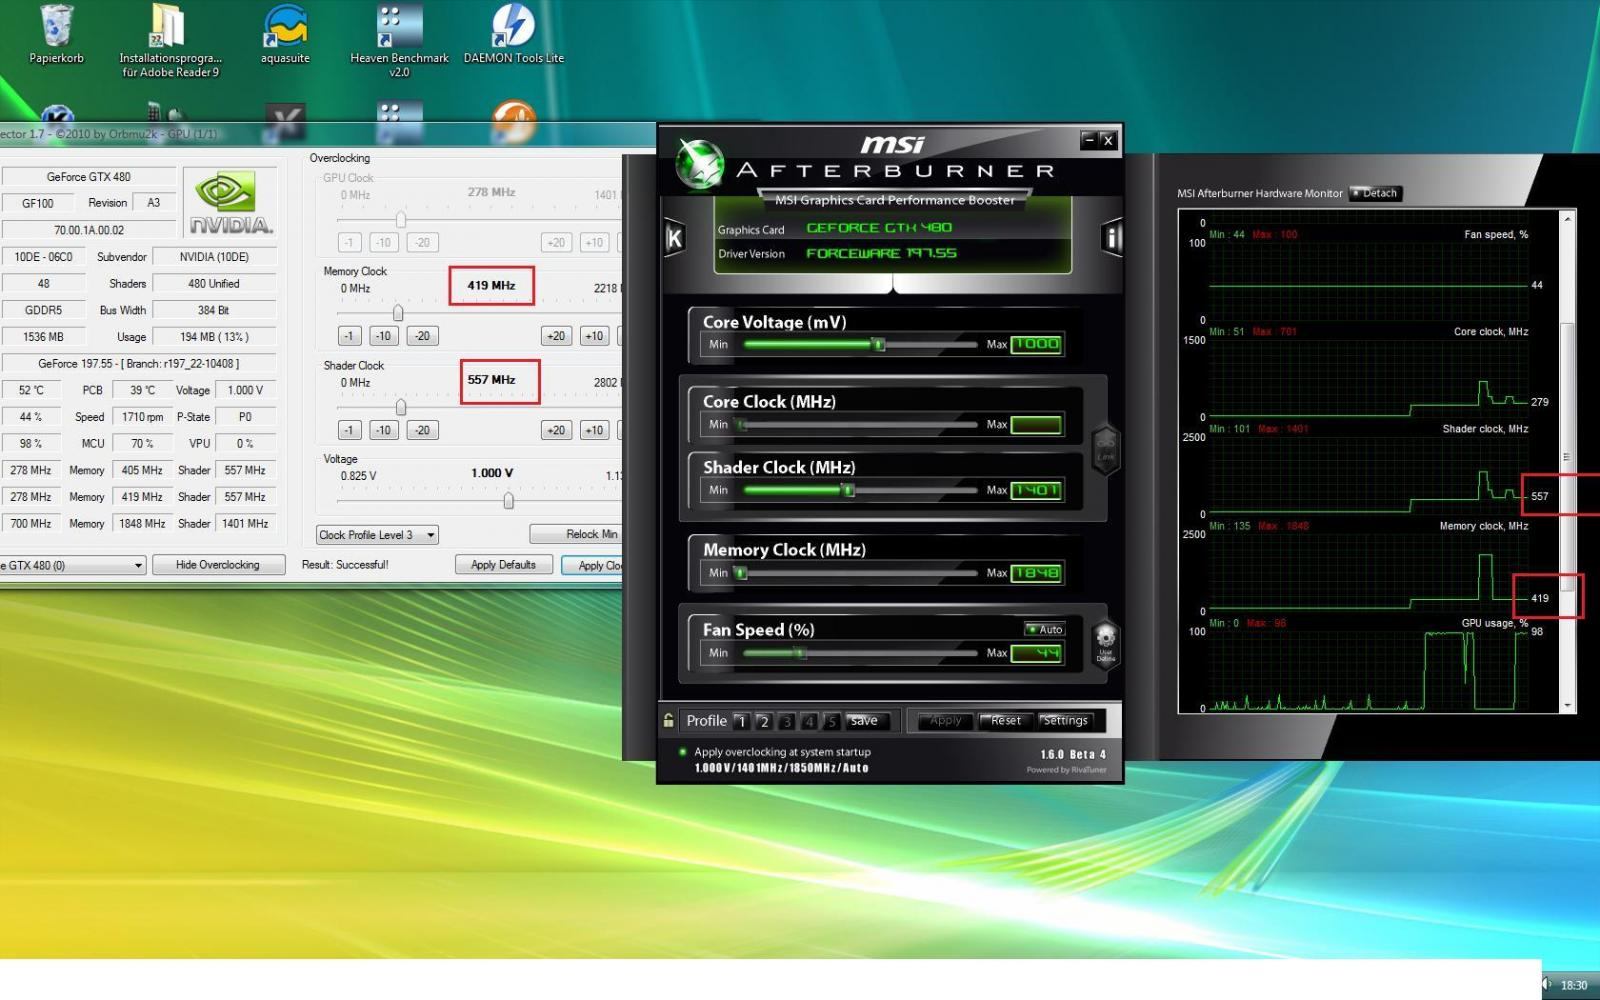Click Memory Clock +20 in Inspector

pos(556,336)
